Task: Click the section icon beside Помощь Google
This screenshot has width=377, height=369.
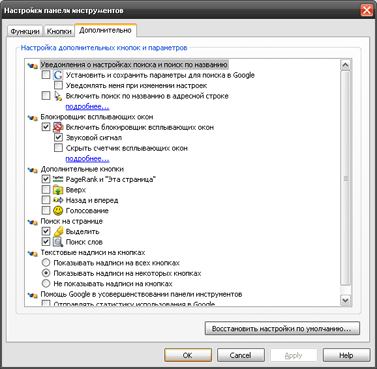Action: click(32, 295)
